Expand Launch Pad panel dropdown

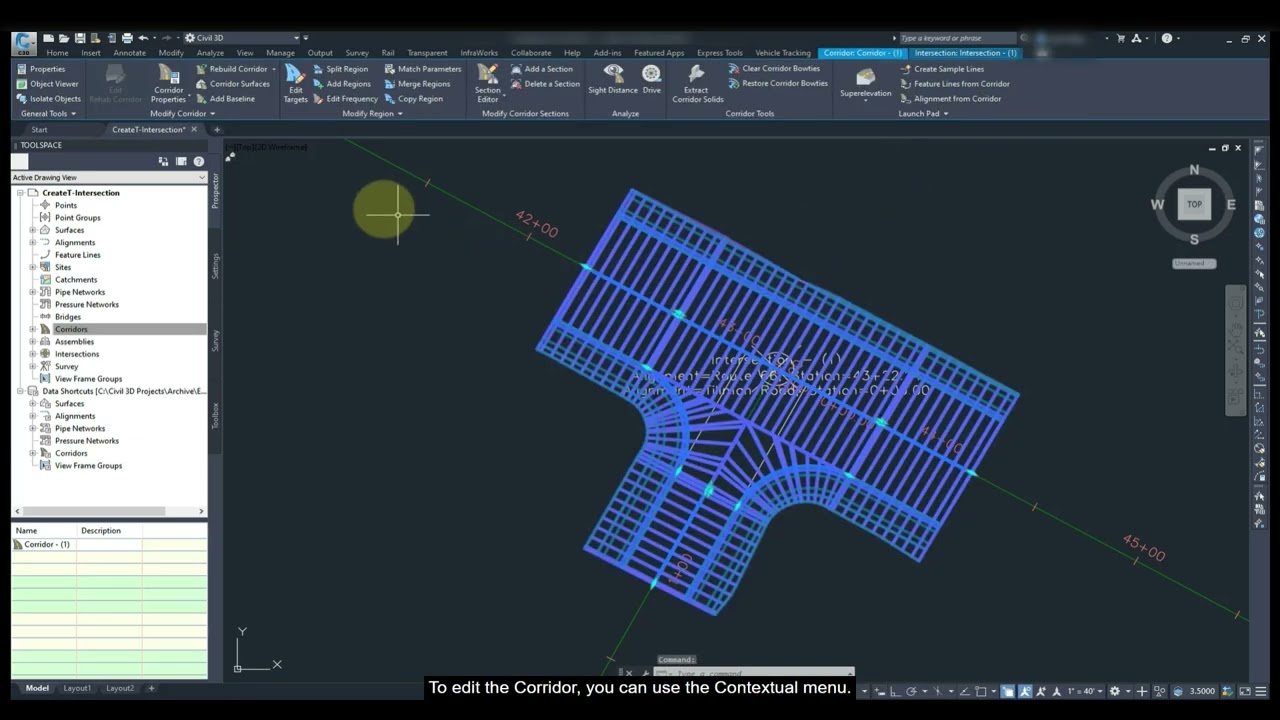pos(923,114)
